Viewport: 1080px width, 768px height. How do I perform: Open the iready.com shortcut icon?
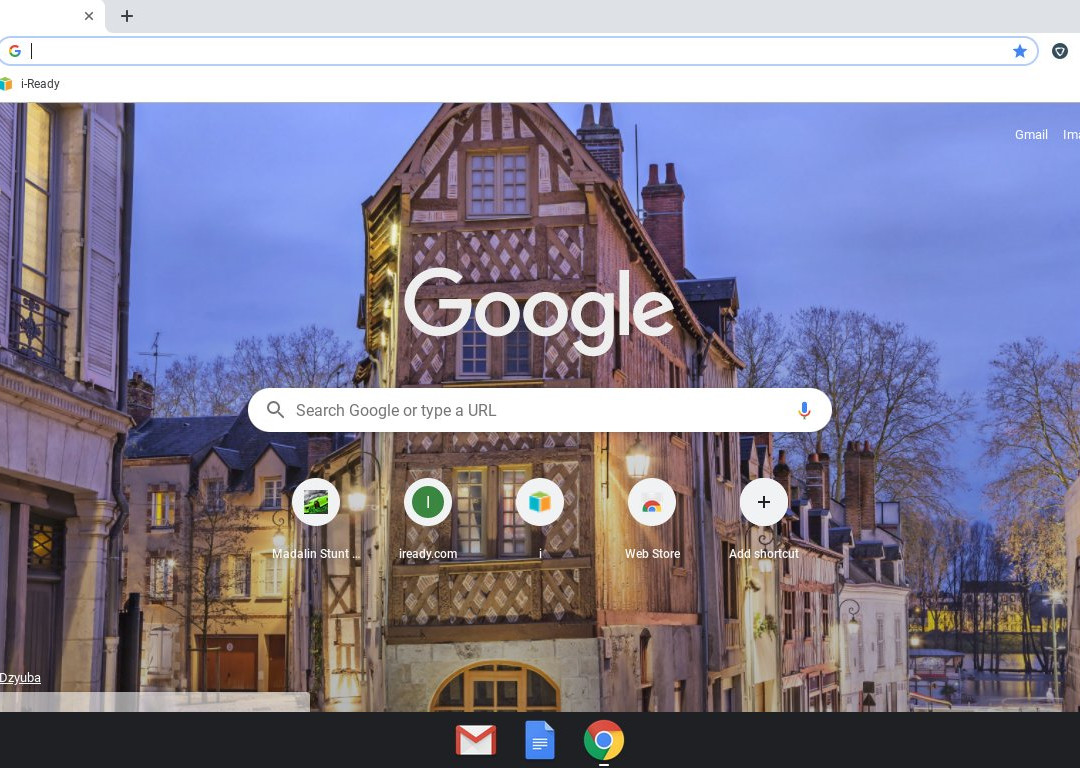tap(428, 502)
